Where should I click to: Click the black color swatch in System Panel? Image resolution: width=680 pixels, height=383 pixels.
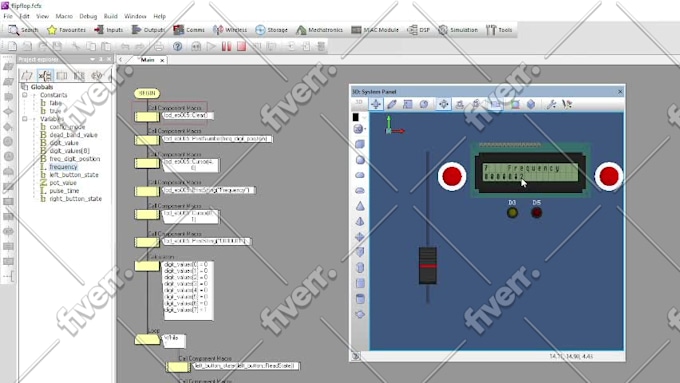pyautogui.click(x=356, y=117)
